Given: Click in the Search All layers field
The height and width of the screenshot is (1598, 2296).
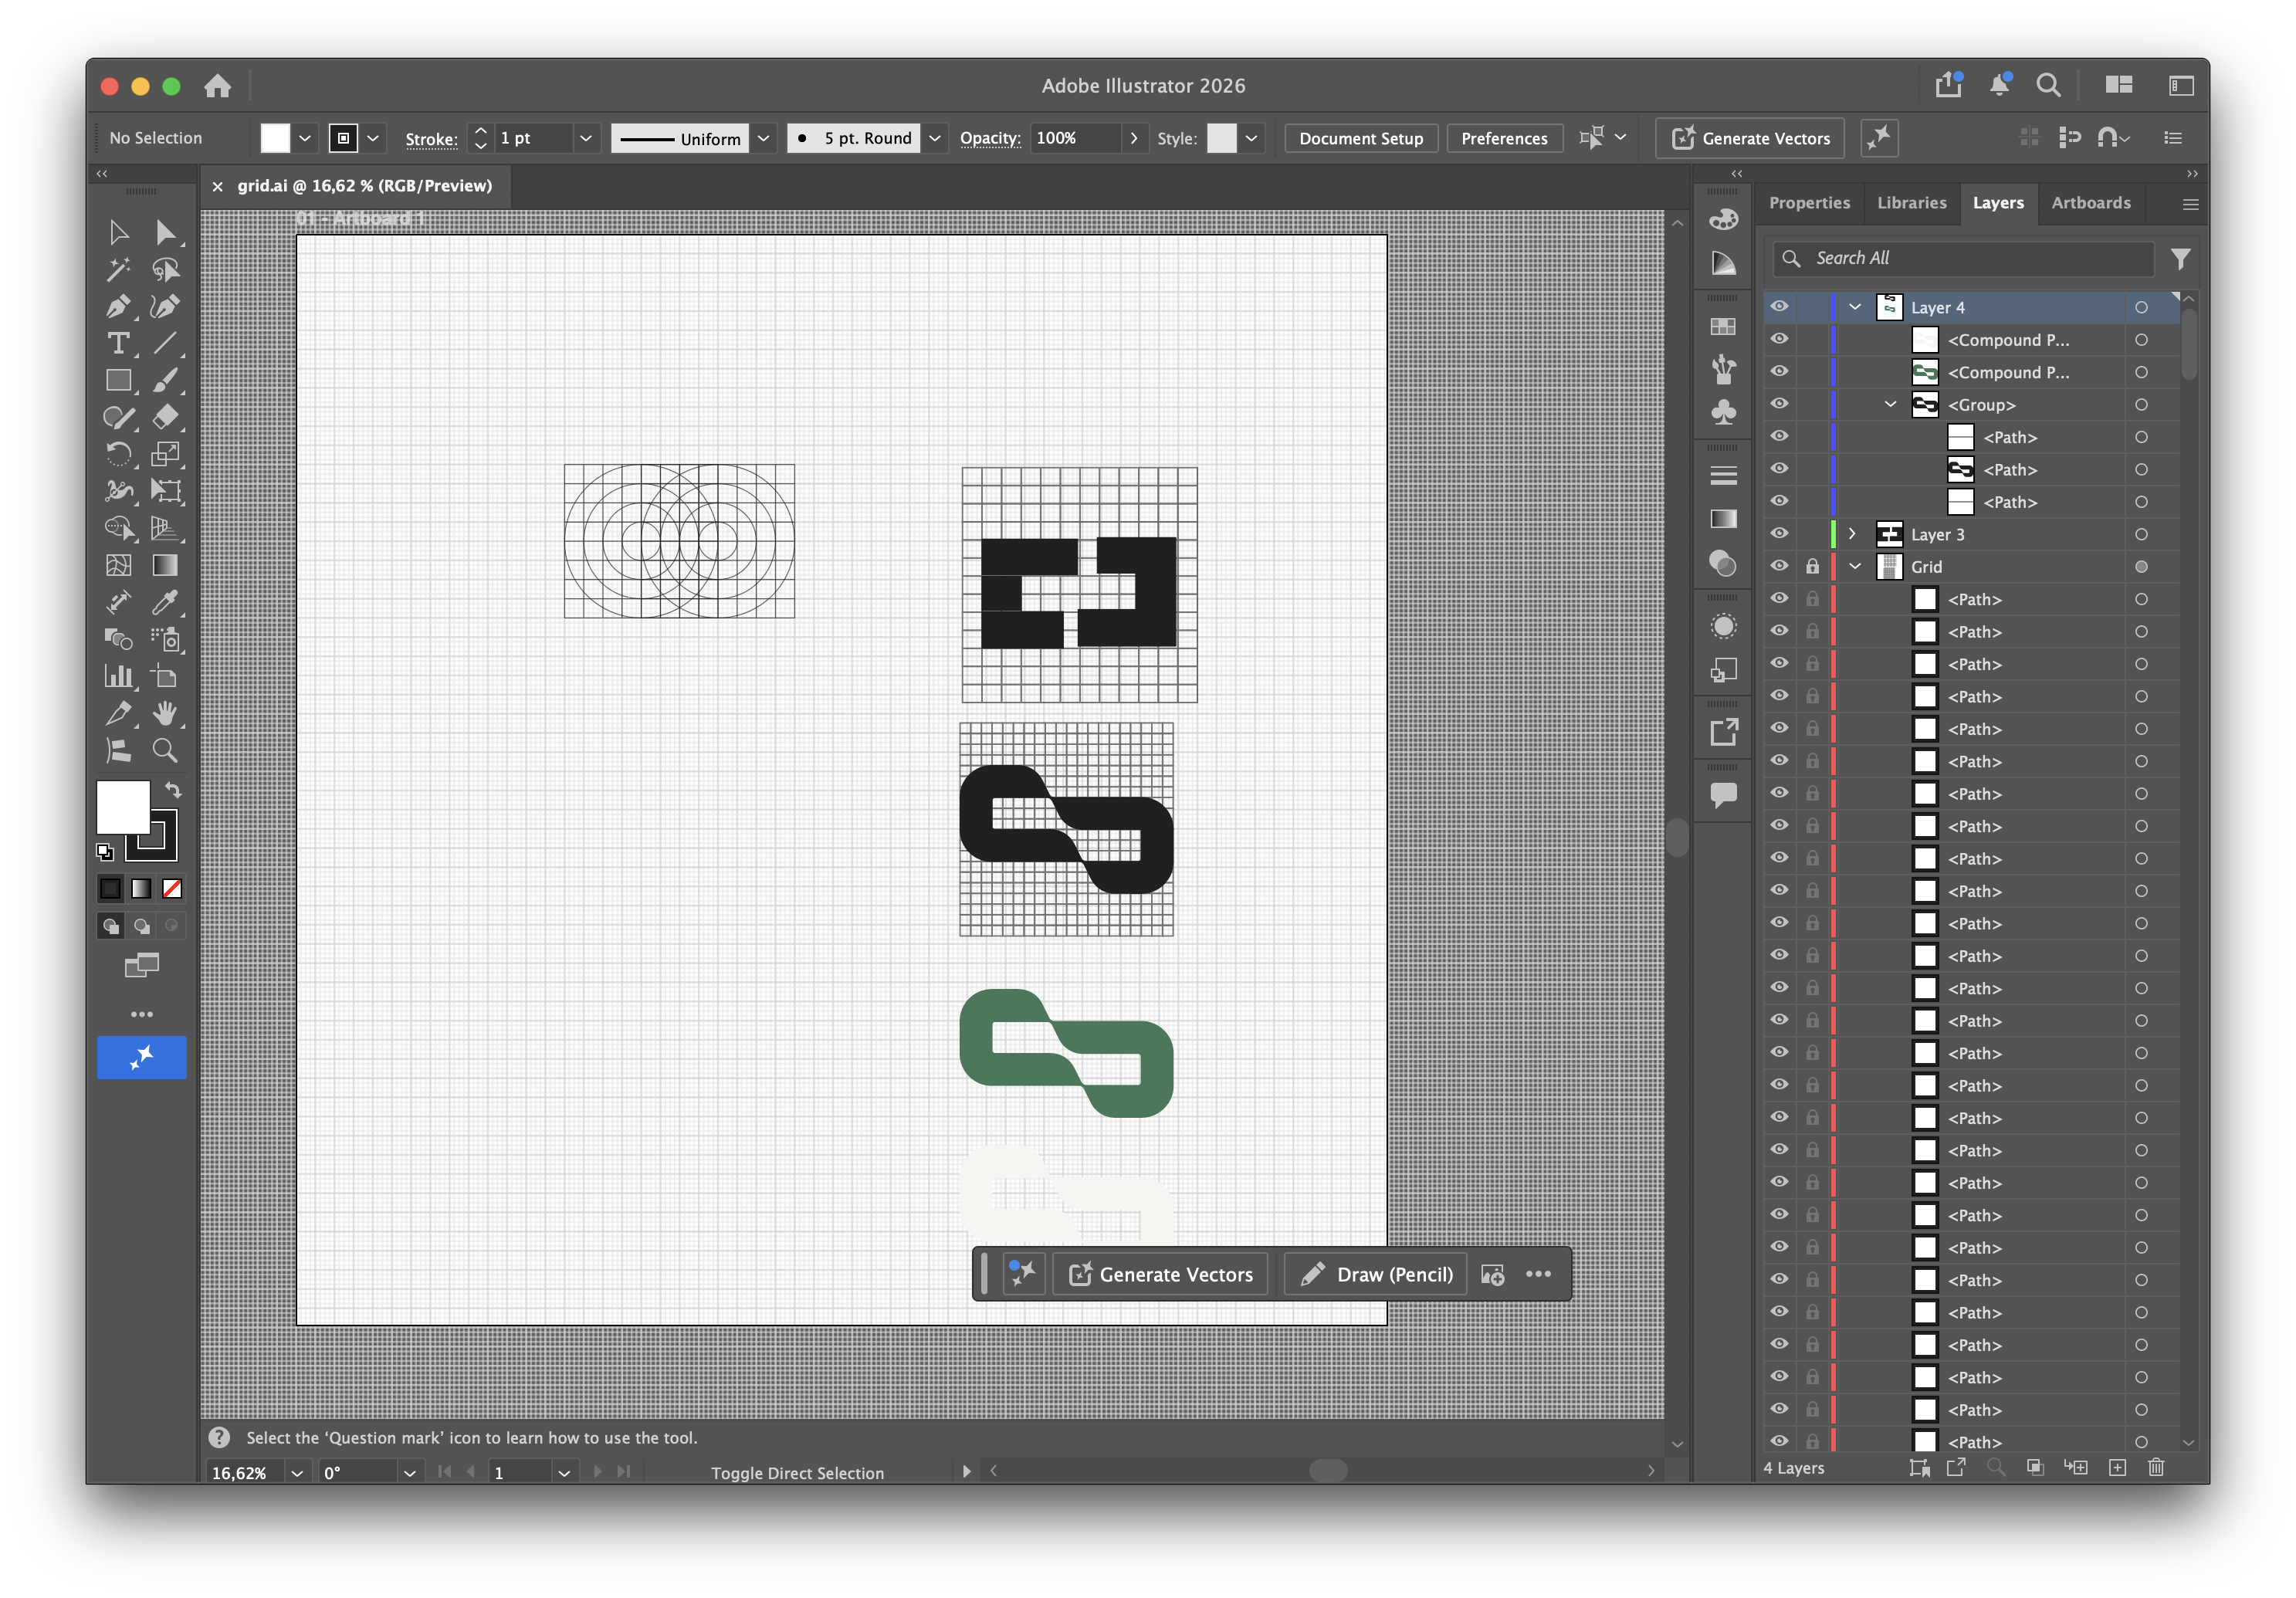Looking at the screenshot, I should pyautogui.click(x=1964, y=258).
